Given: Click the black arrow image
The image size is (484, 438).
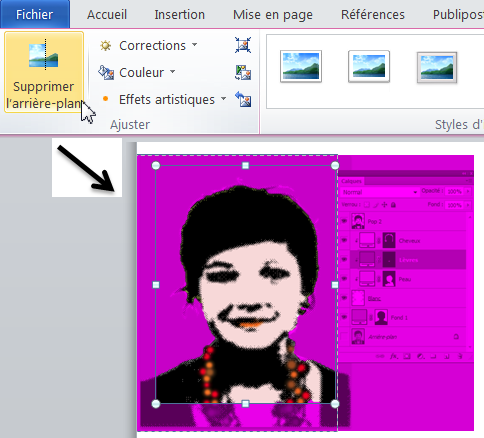Looking at the screenshot, I should (87, 168).
